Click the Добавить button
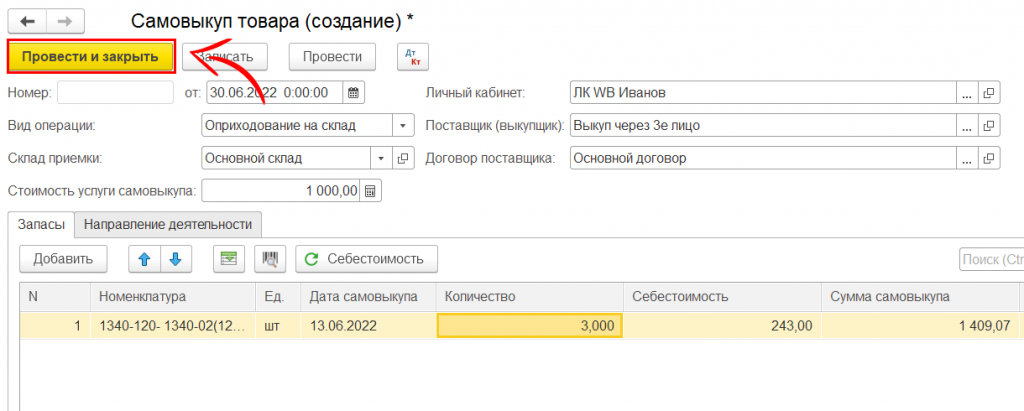1024x411 pixels. point(64,259)
